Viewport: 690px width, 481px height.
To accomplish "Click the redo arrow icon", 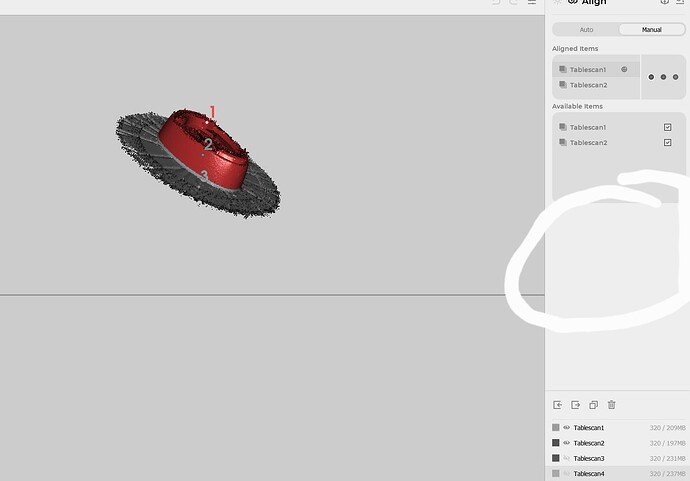I will point(514,3).
